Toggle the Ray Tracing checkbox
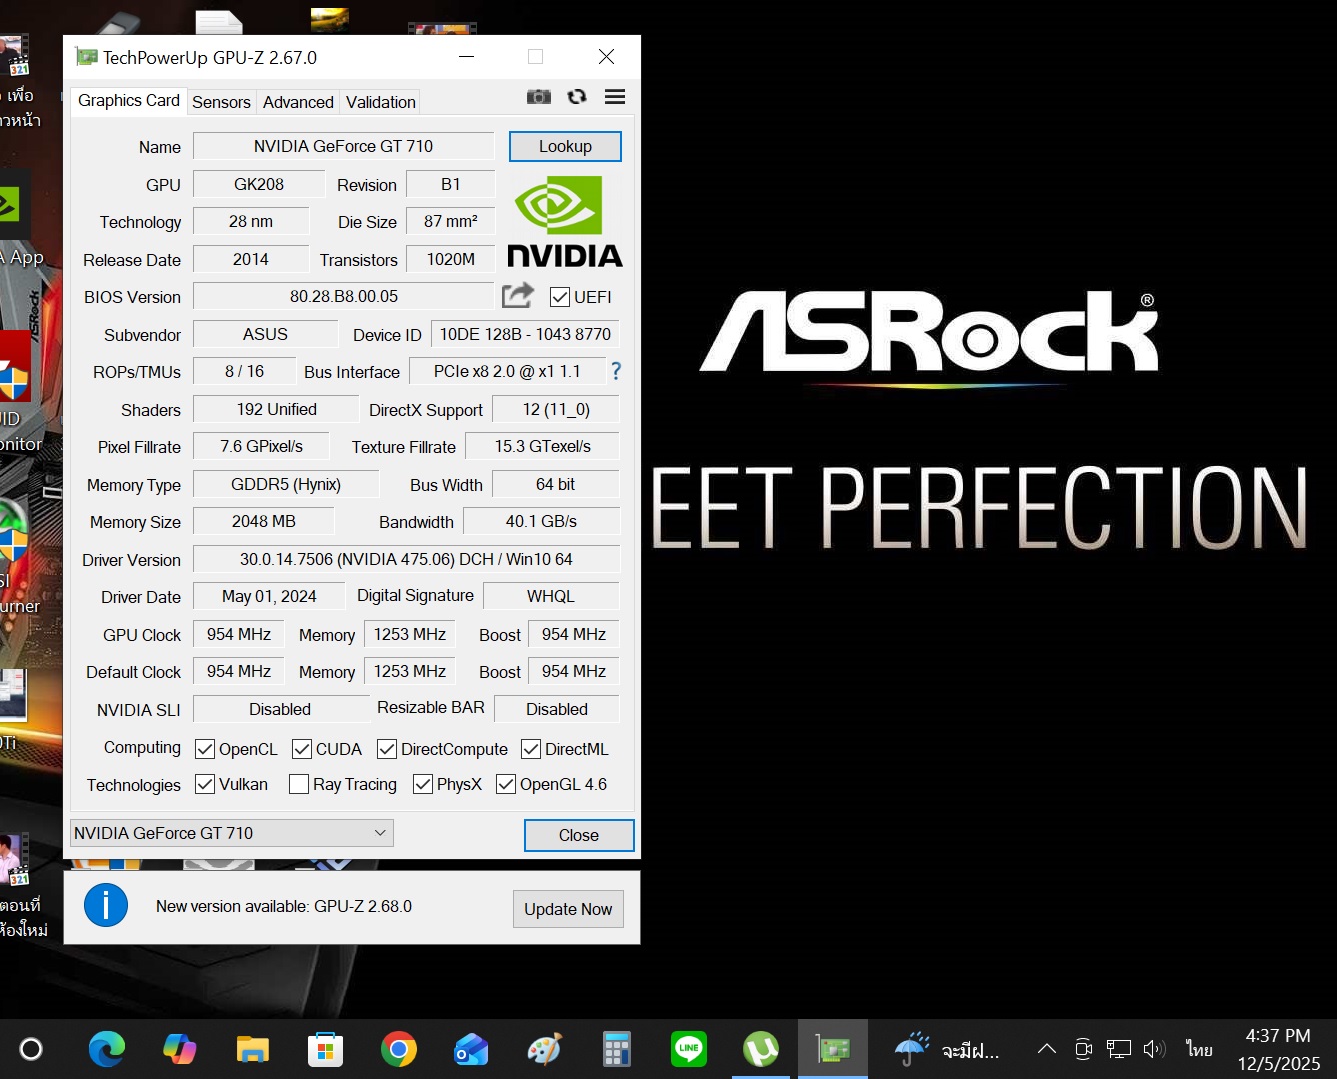Screen dimensions: 1337x1079 pos(299,784)
